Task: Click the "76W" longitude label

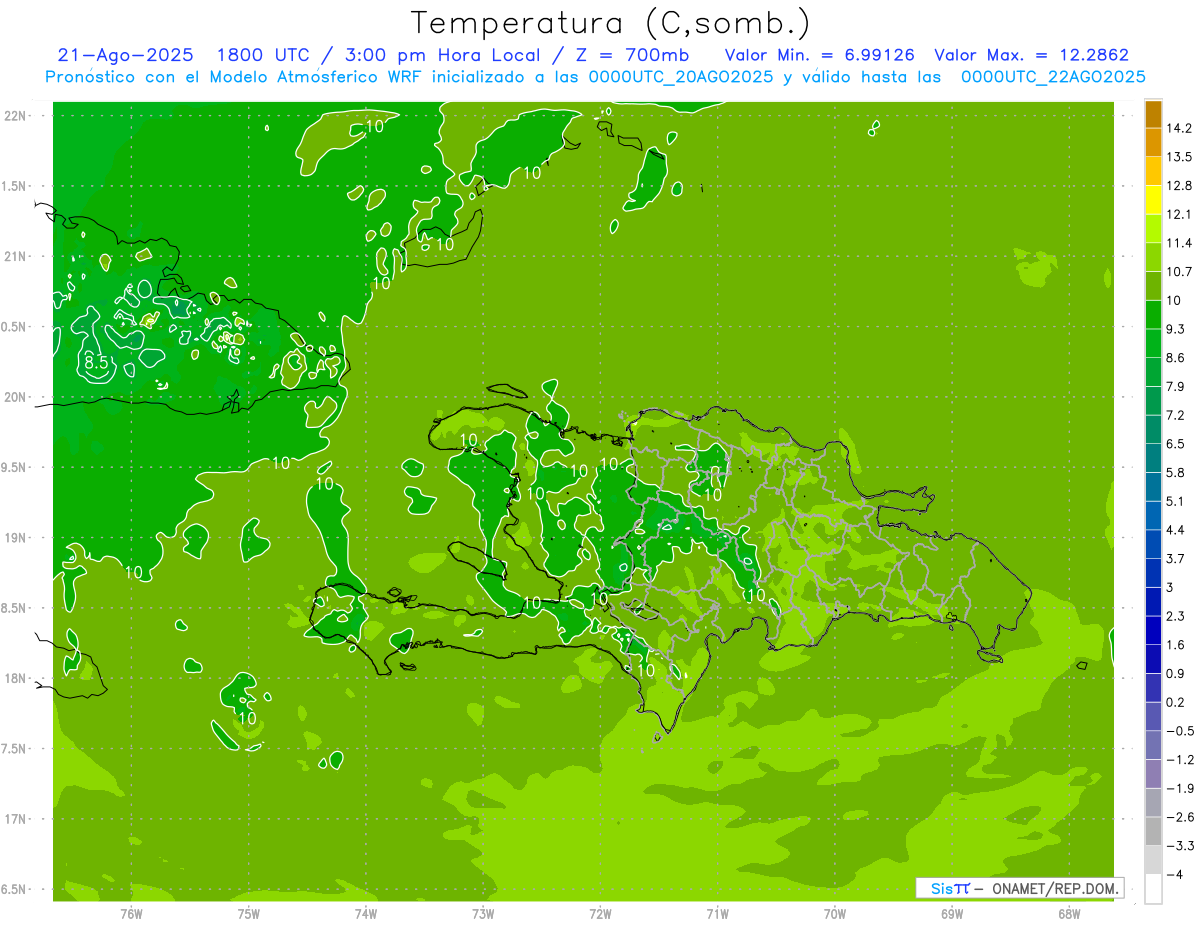Action: click(131, 915)
